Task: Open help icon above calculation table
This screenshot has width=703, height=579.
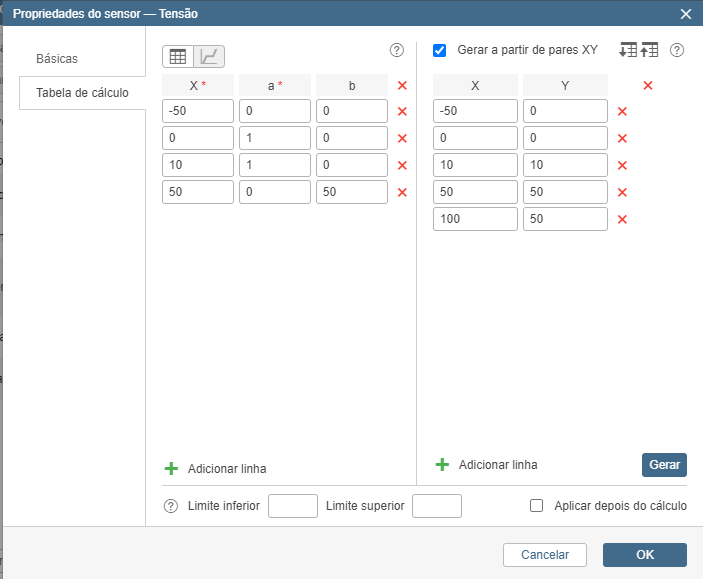Action: point(397,50)
